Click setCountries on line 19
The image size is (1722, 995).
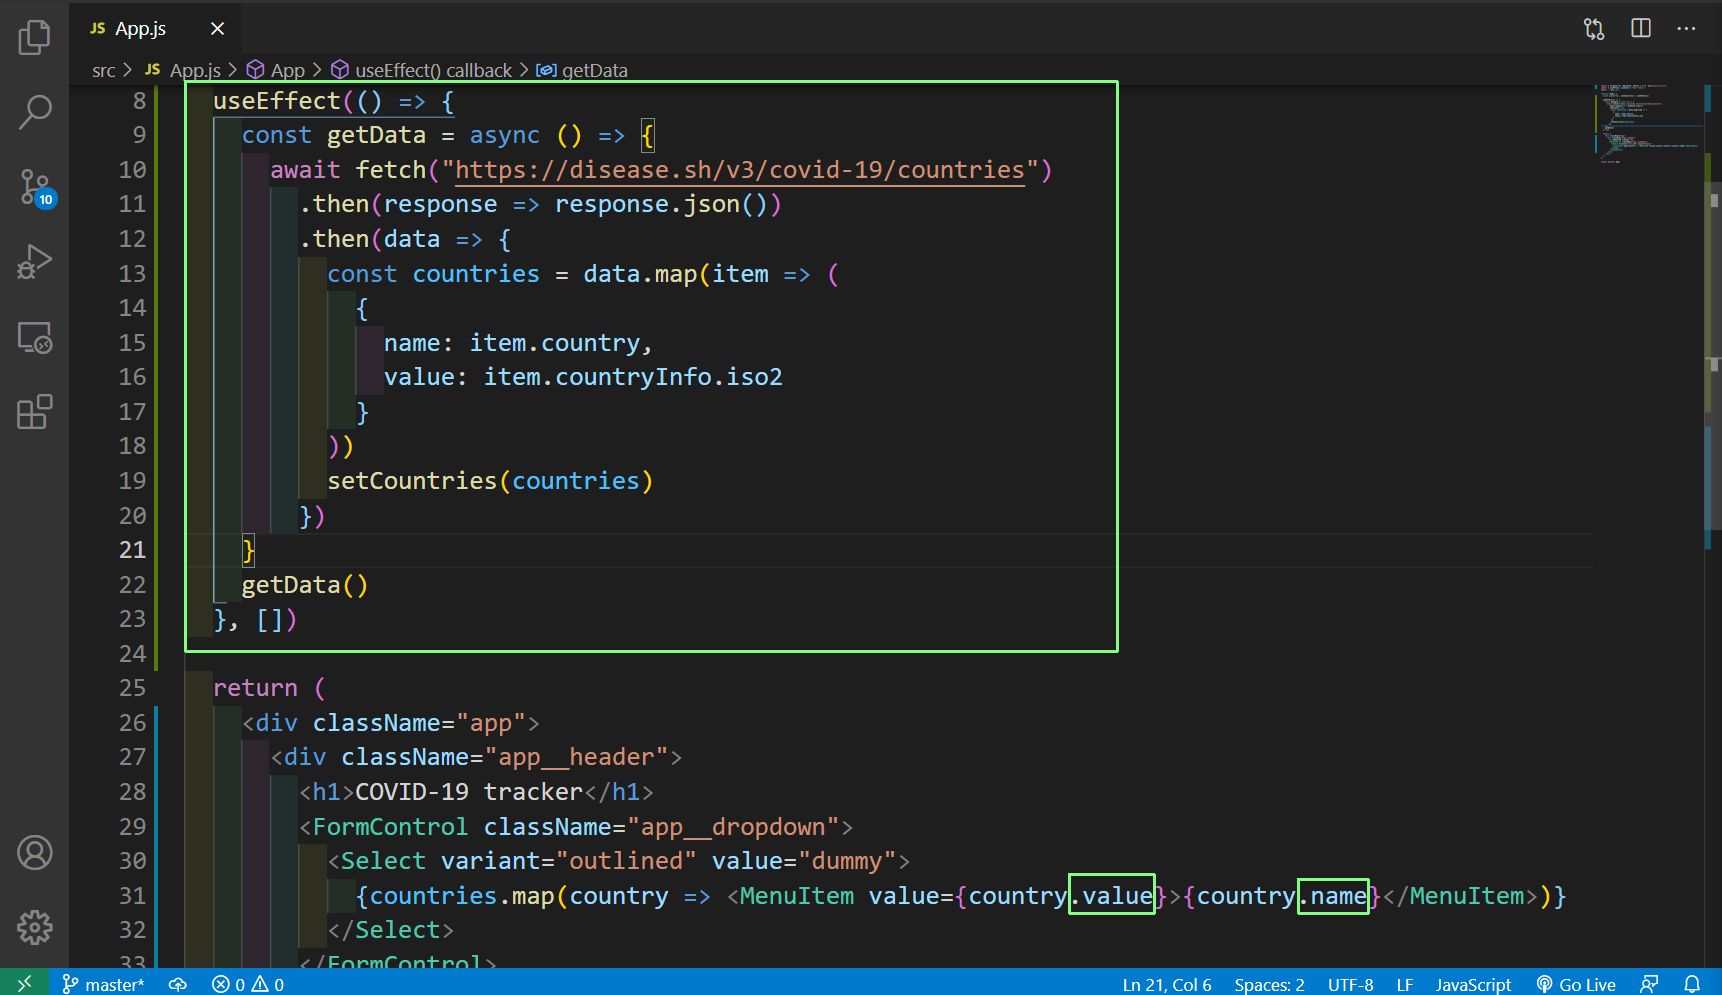tap(412, 481)
